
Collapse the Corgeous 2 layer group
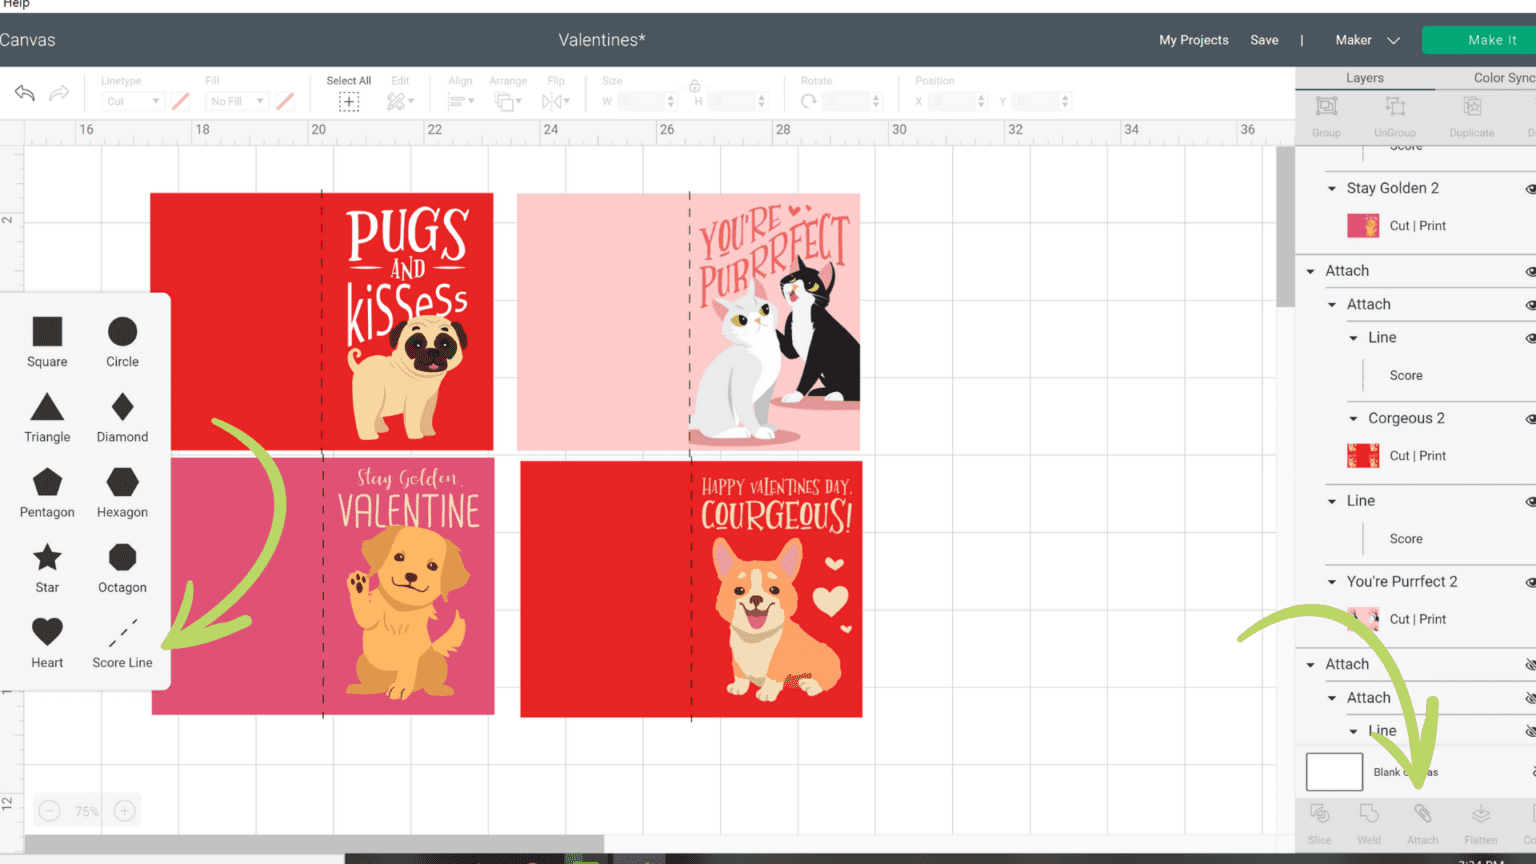(1355, 418)
